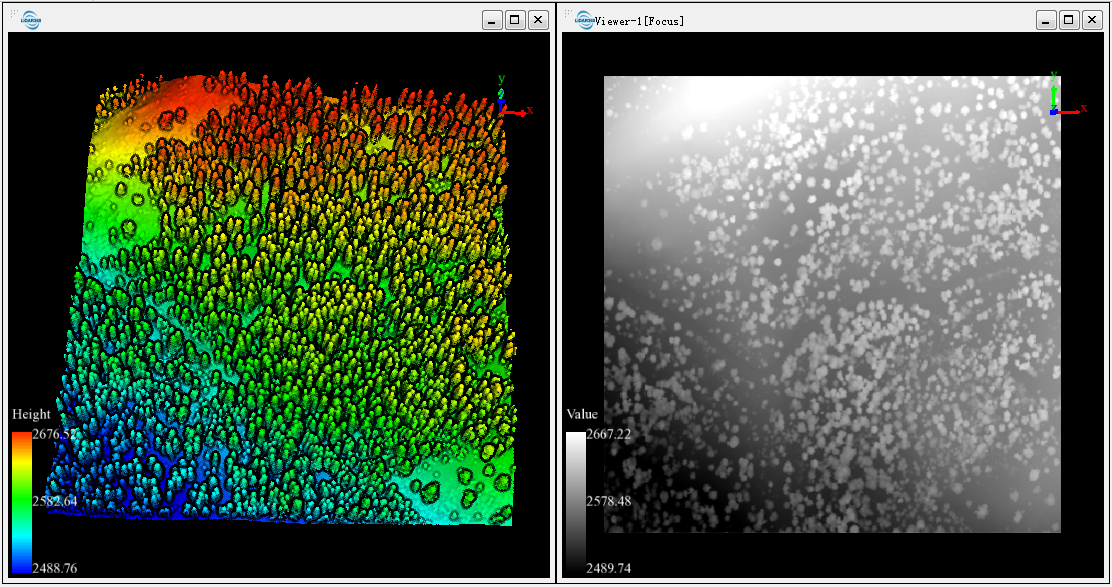Viewport: 1112px width, 587px height.
Task: Maximize the left point cloud viewer window
Action: click(x=515, y=20)
